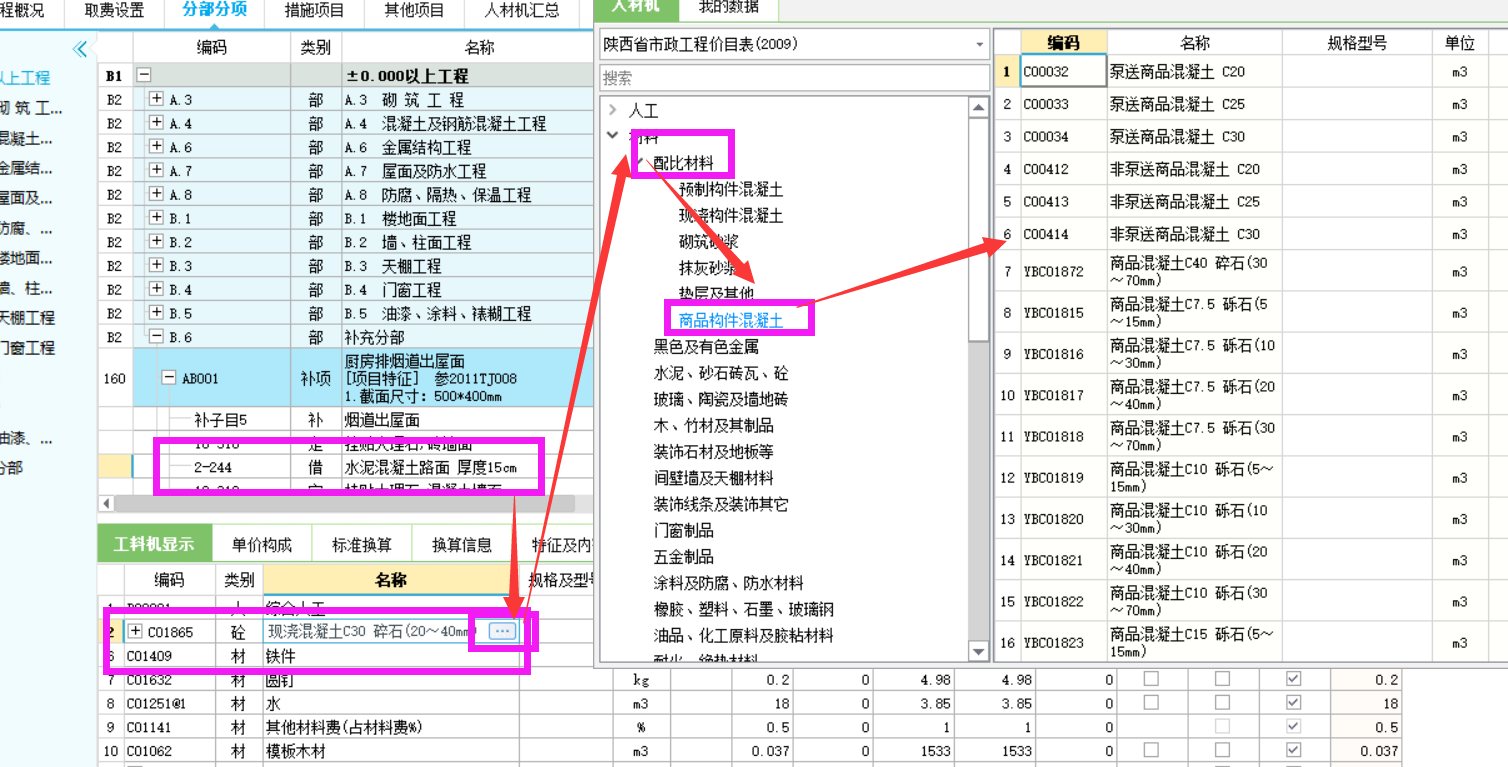Collapse the B.6 补充分部 section
This screenshot has height=767, width=1508.
pyautogui.click(x=156, y=336)
